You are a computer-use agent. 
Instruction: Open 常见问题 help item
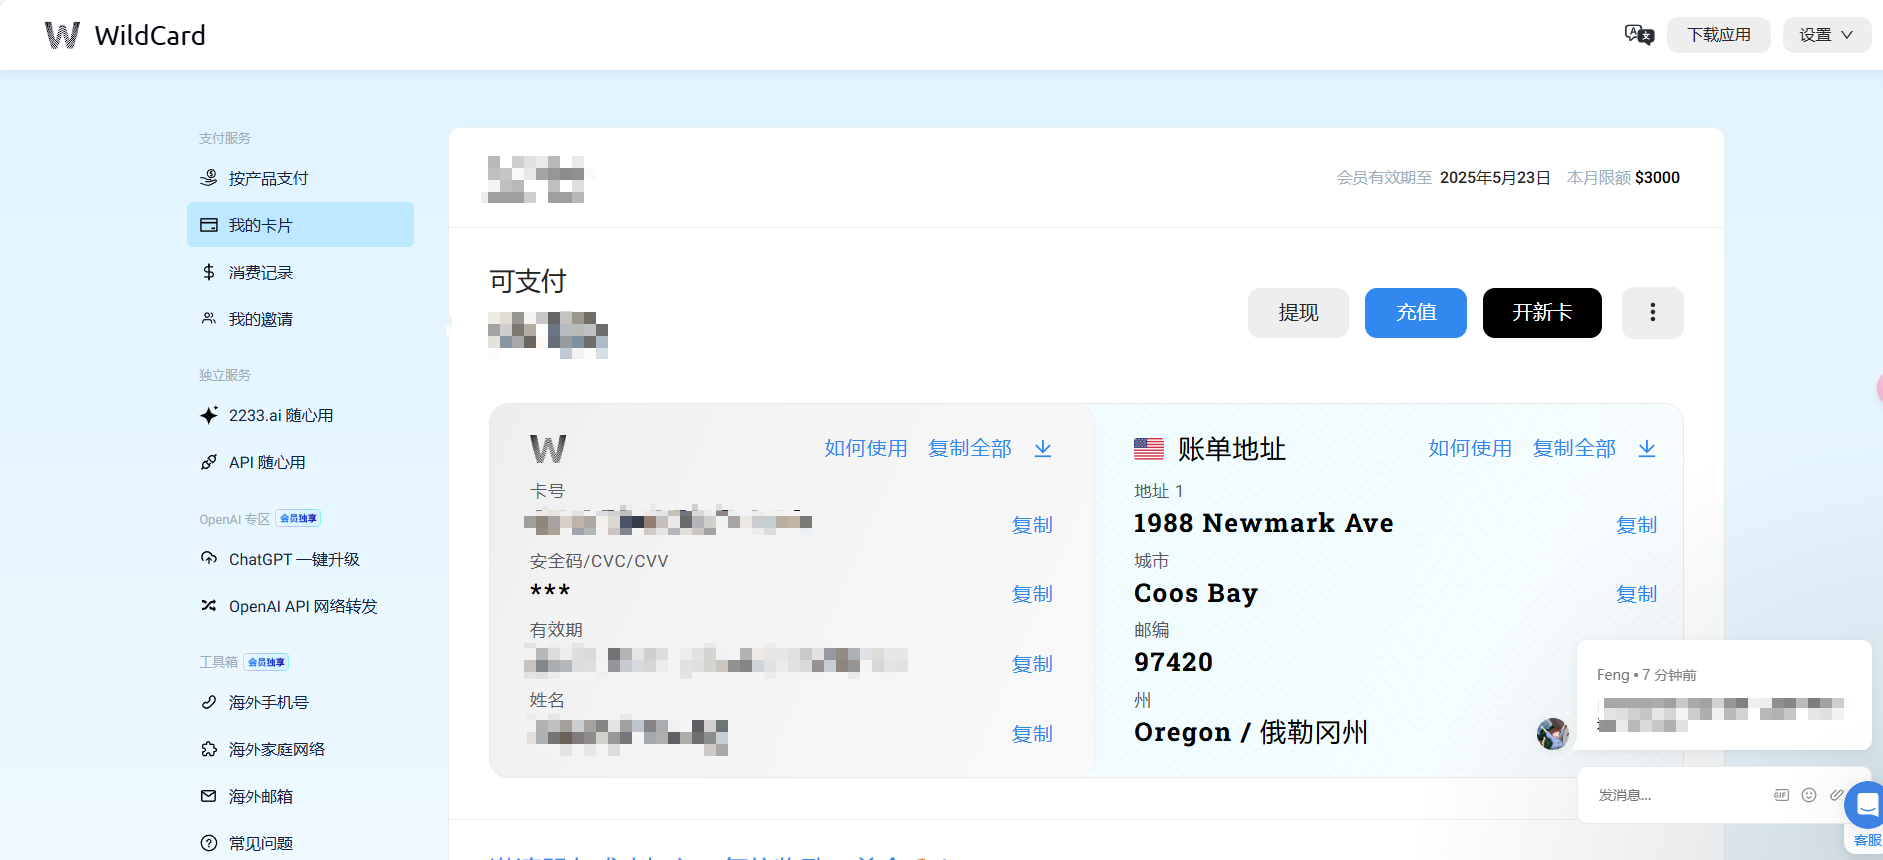click(x=300, y=843)
